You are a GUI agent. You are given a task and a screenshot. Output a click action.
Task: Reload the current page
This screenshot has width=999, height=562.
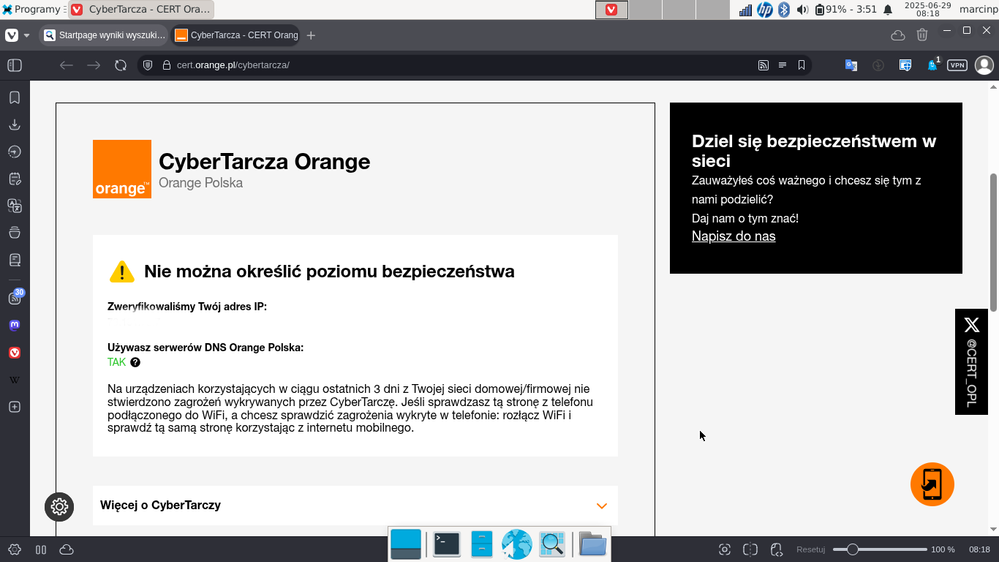point(120,65)
